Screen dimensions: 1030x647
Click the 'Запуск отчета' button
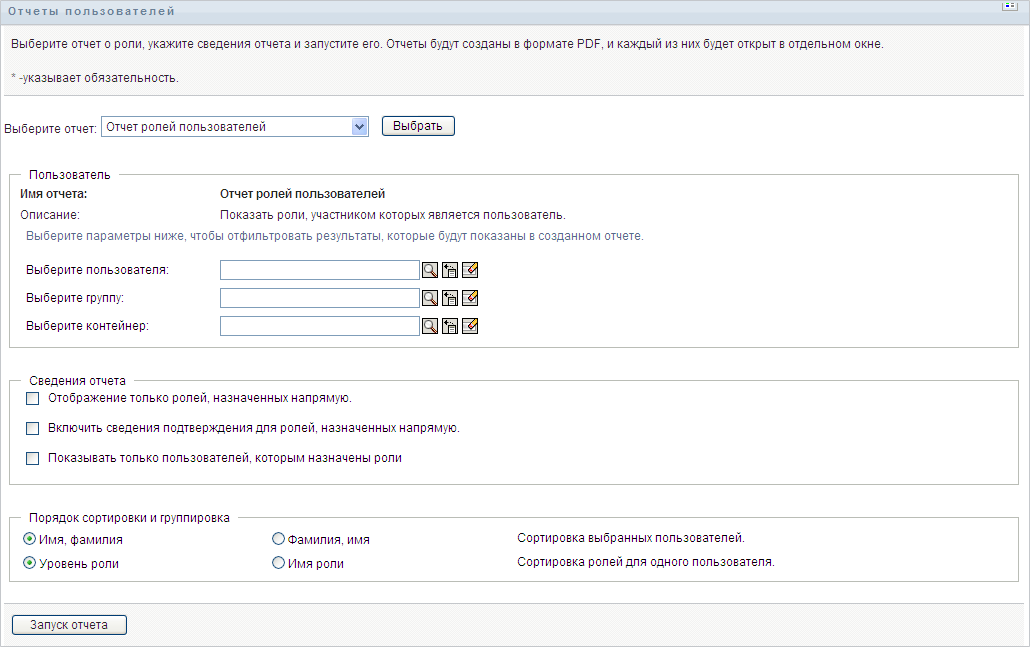69,625
